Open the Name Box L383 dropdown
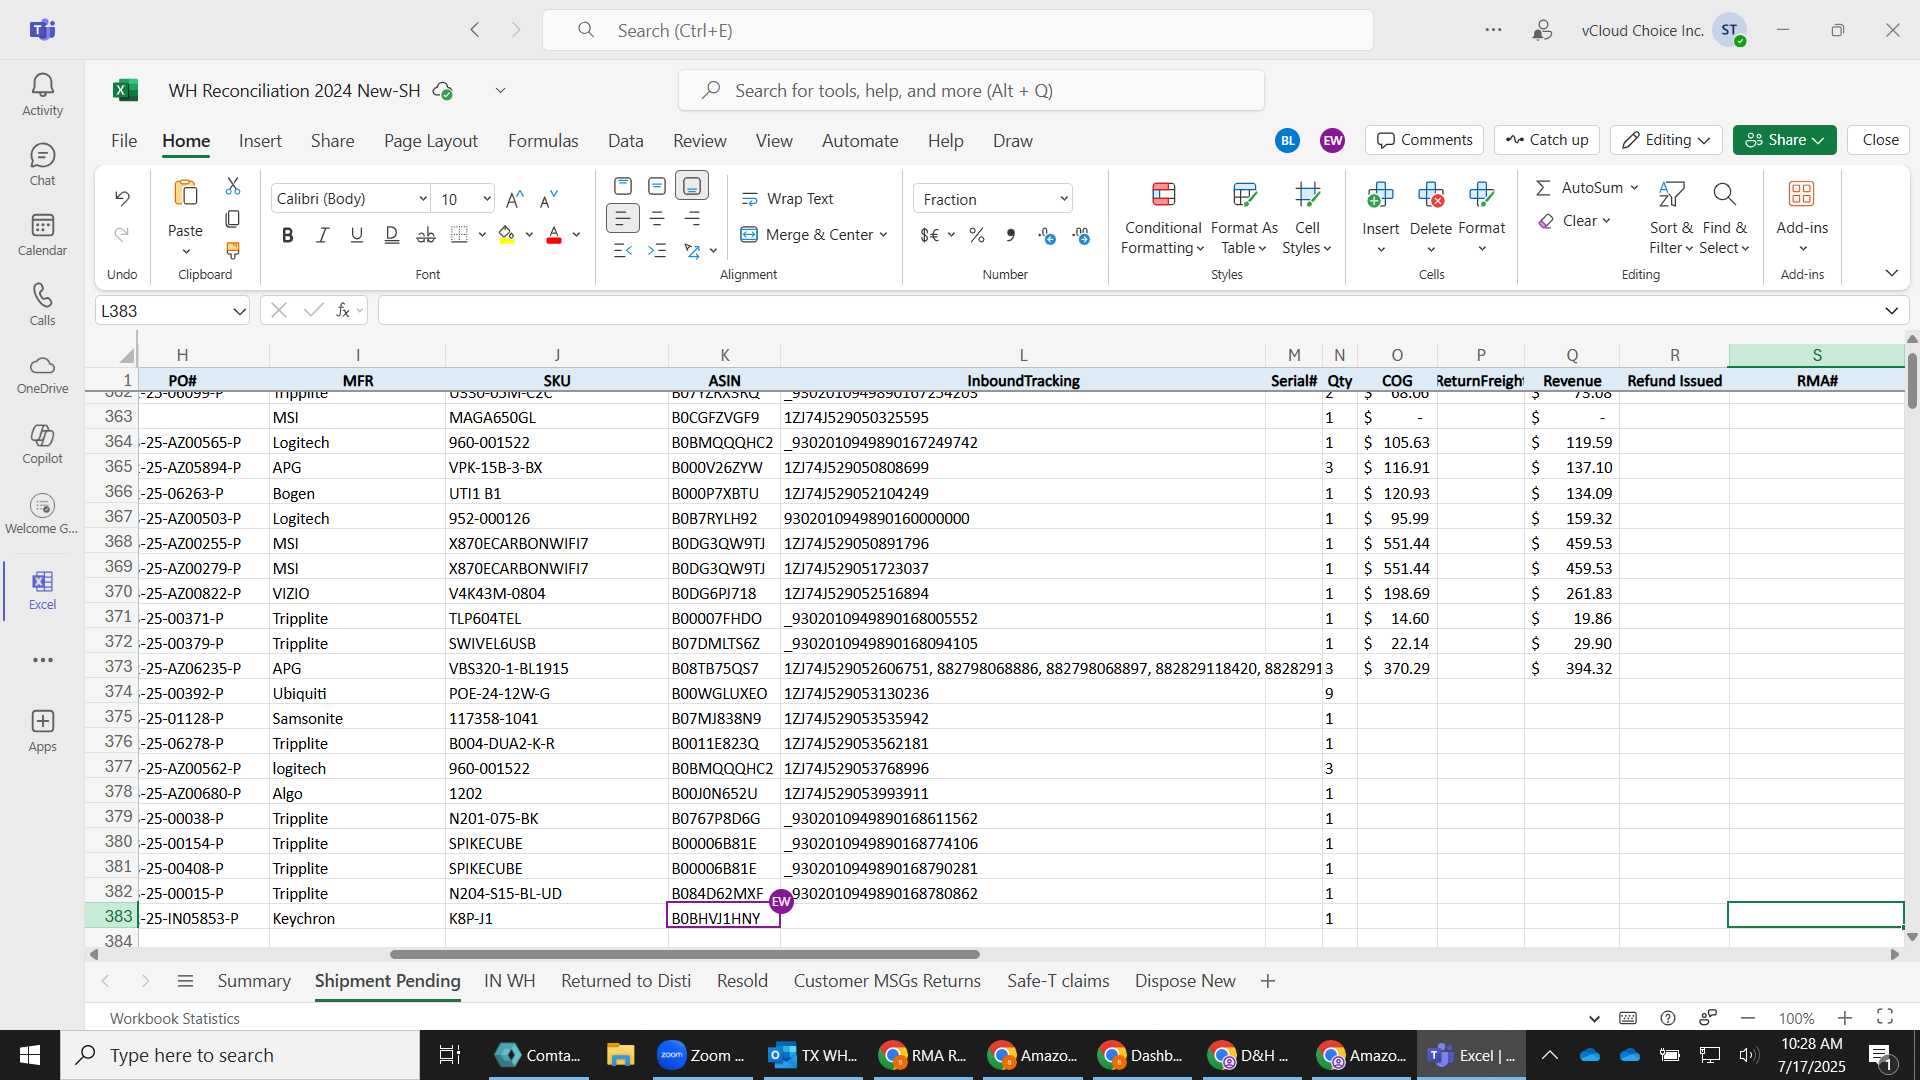Viewport: 1920px width, 1080px height. point(239,311)
